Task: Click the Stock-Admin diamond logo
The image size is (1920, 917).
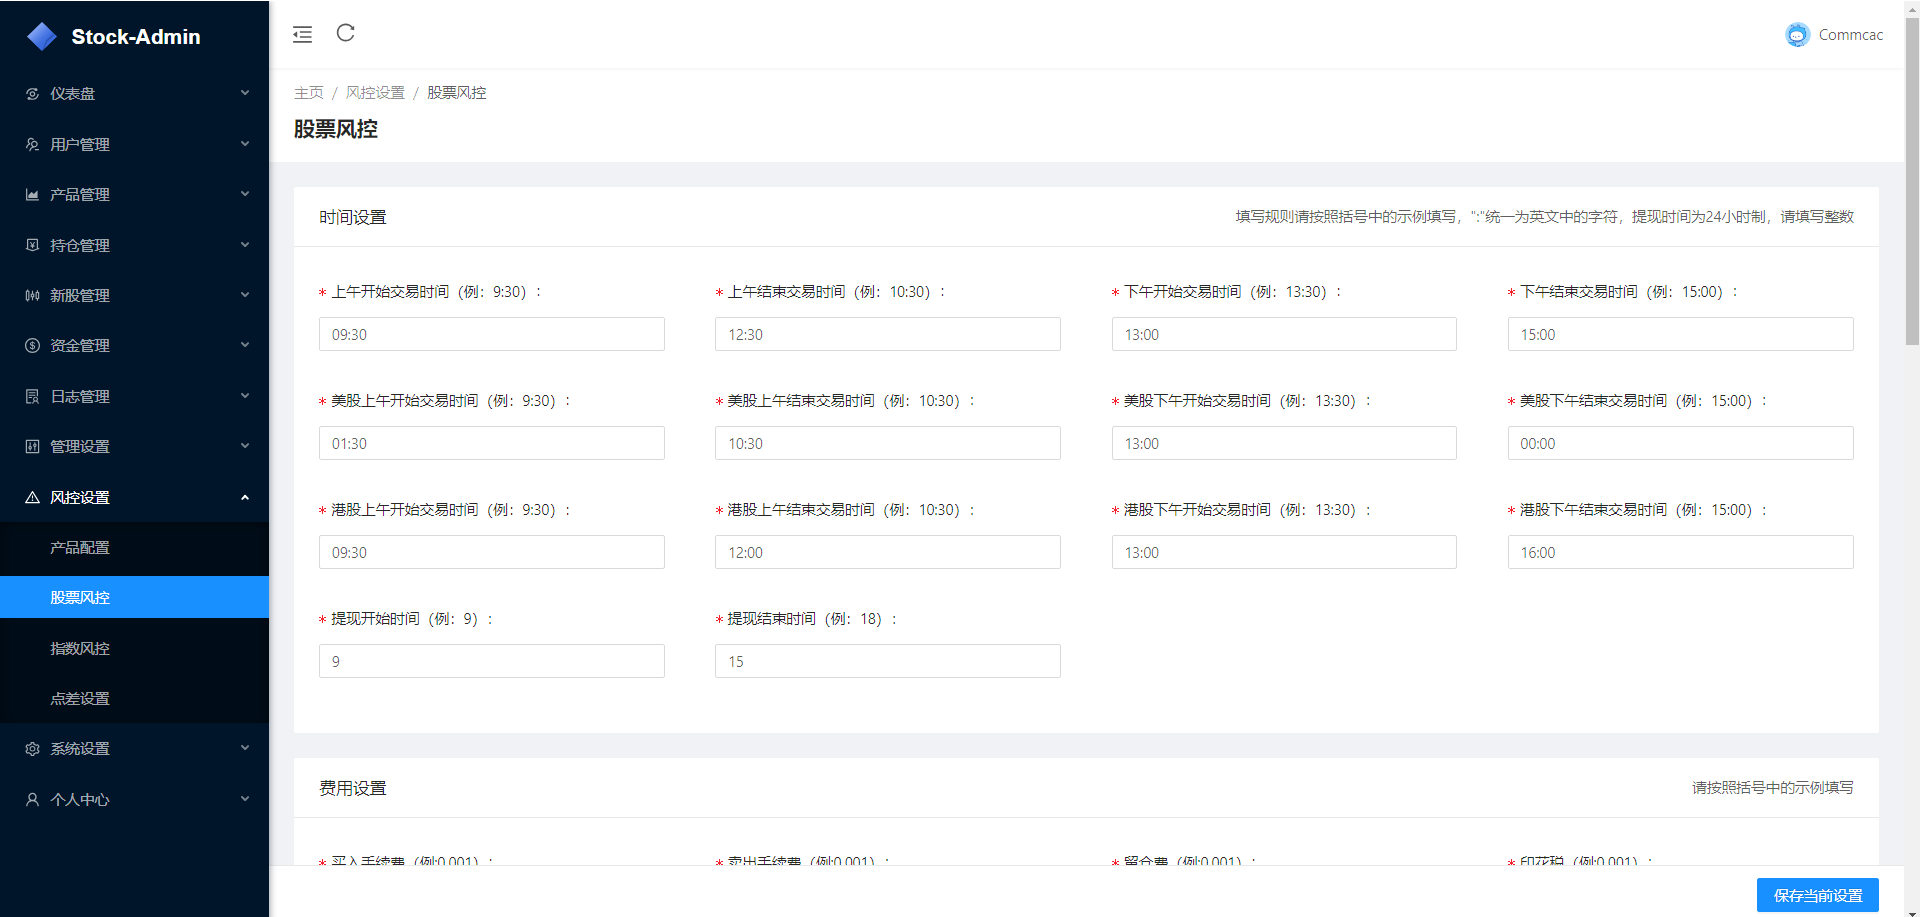Action: [42, 37]
